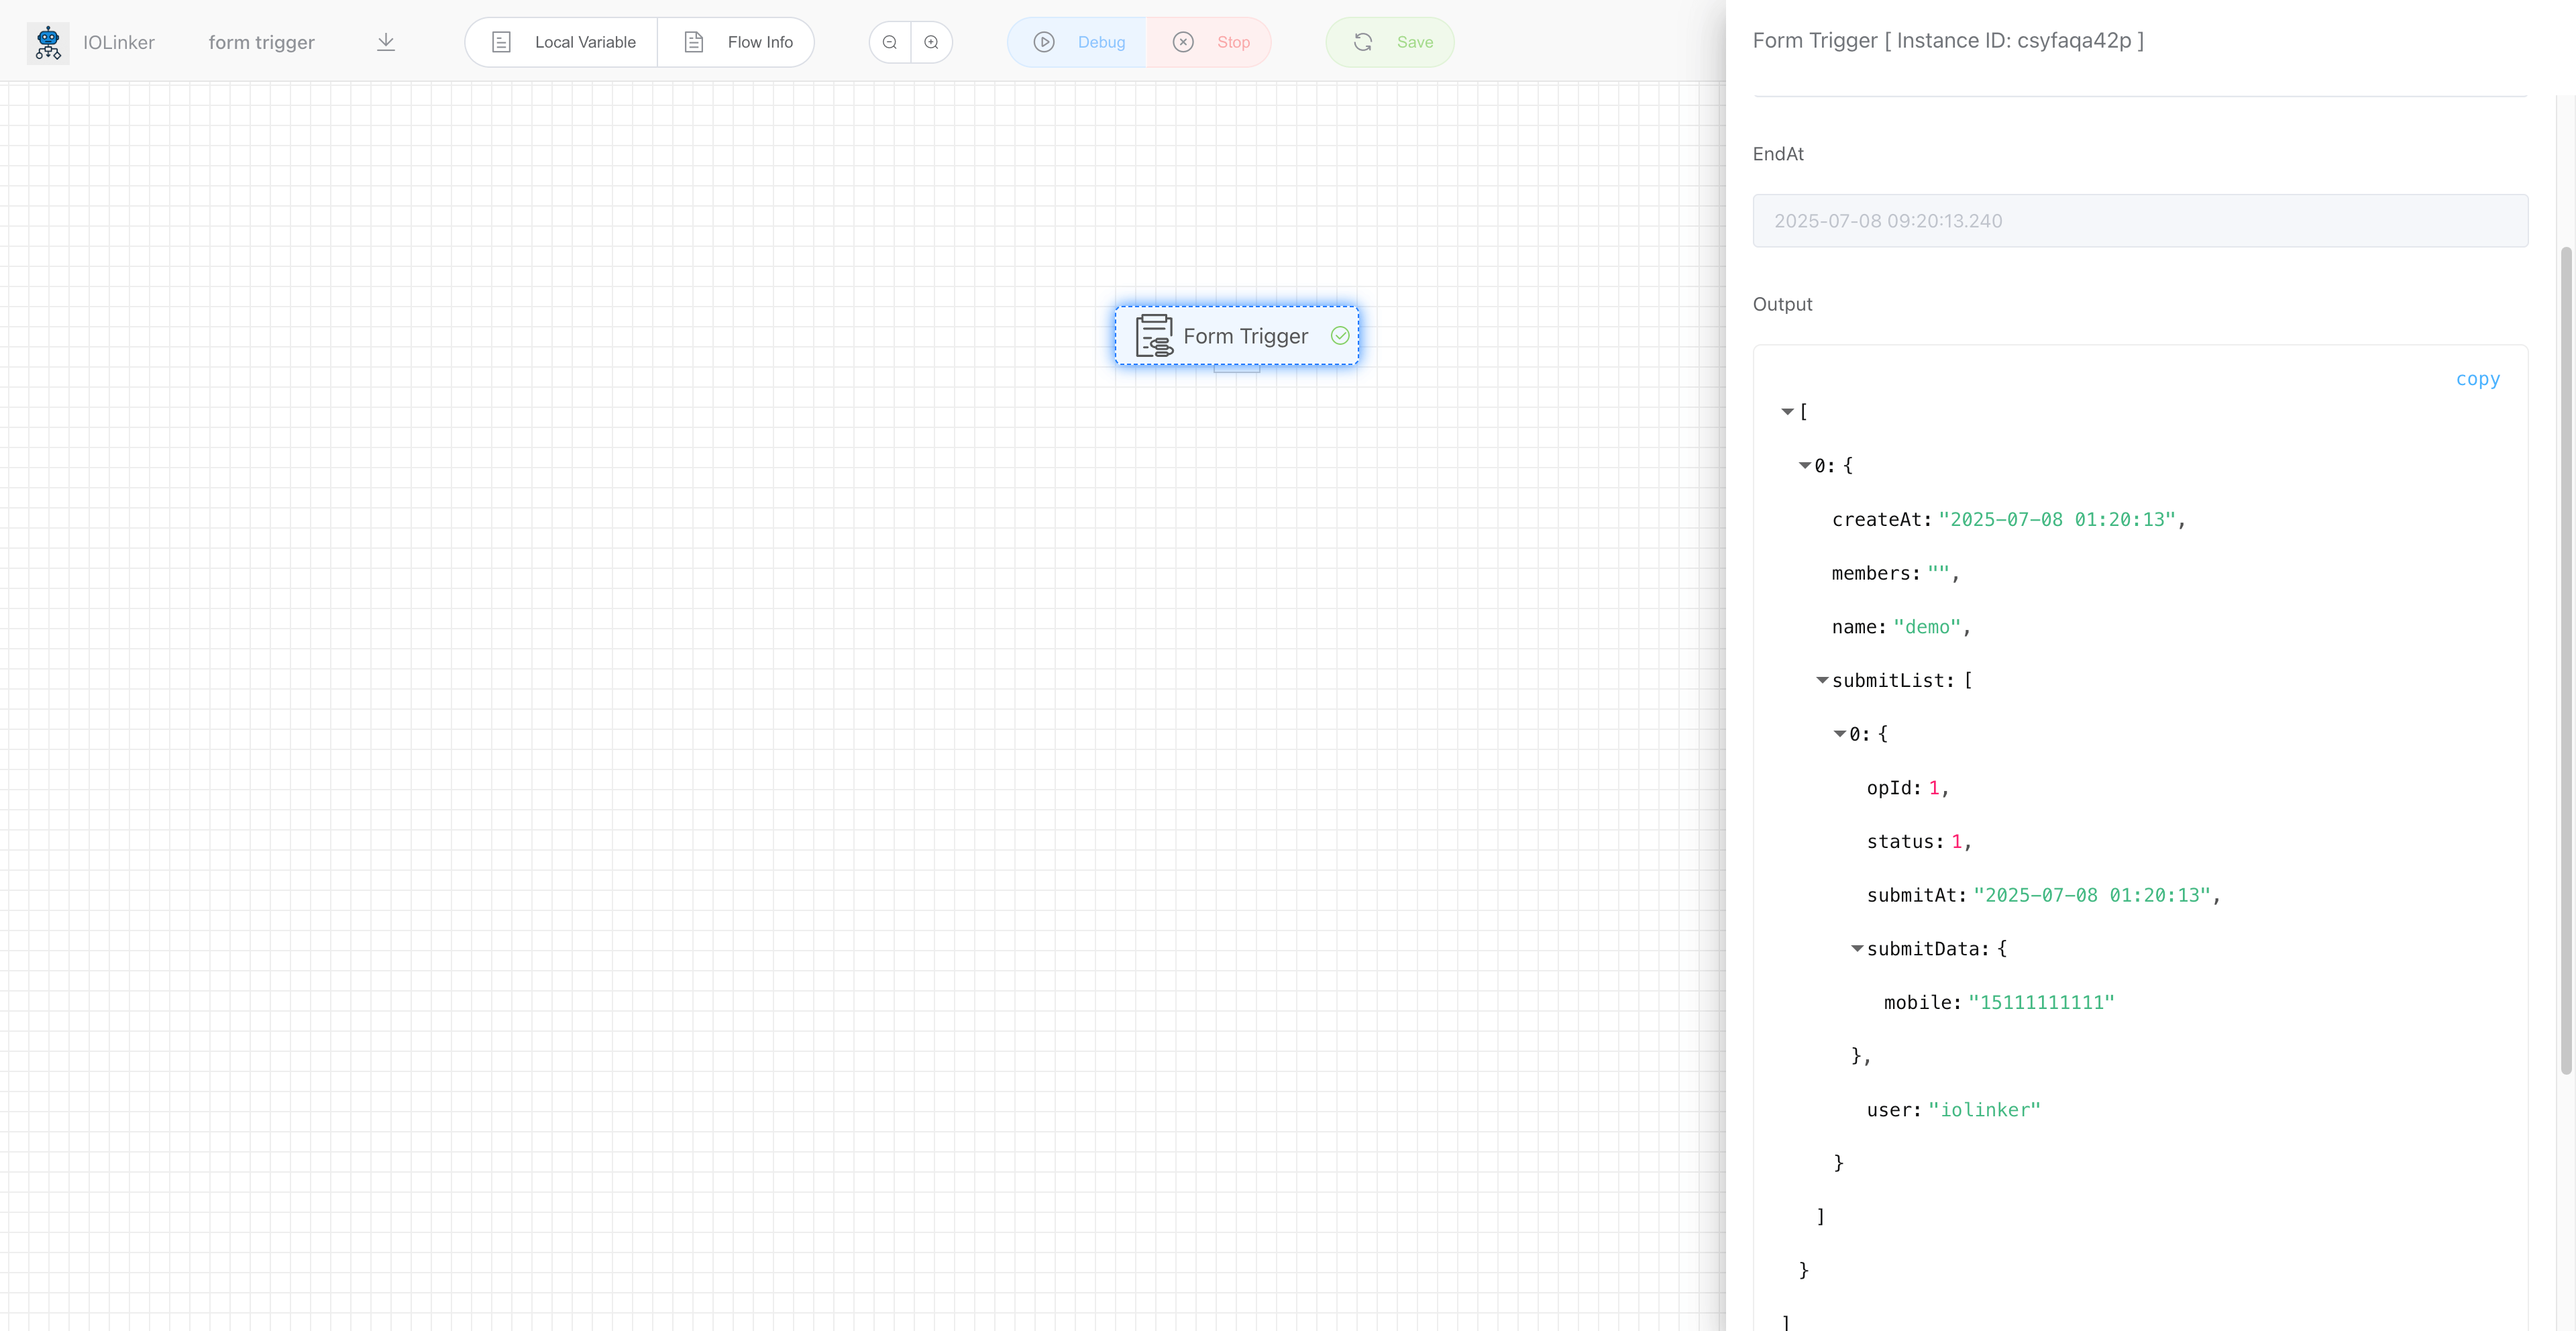Click the zoom out magnifier icon
Image resolution: width=2576 pixels, height=1331 pixels.
click(x=890, y=42)
